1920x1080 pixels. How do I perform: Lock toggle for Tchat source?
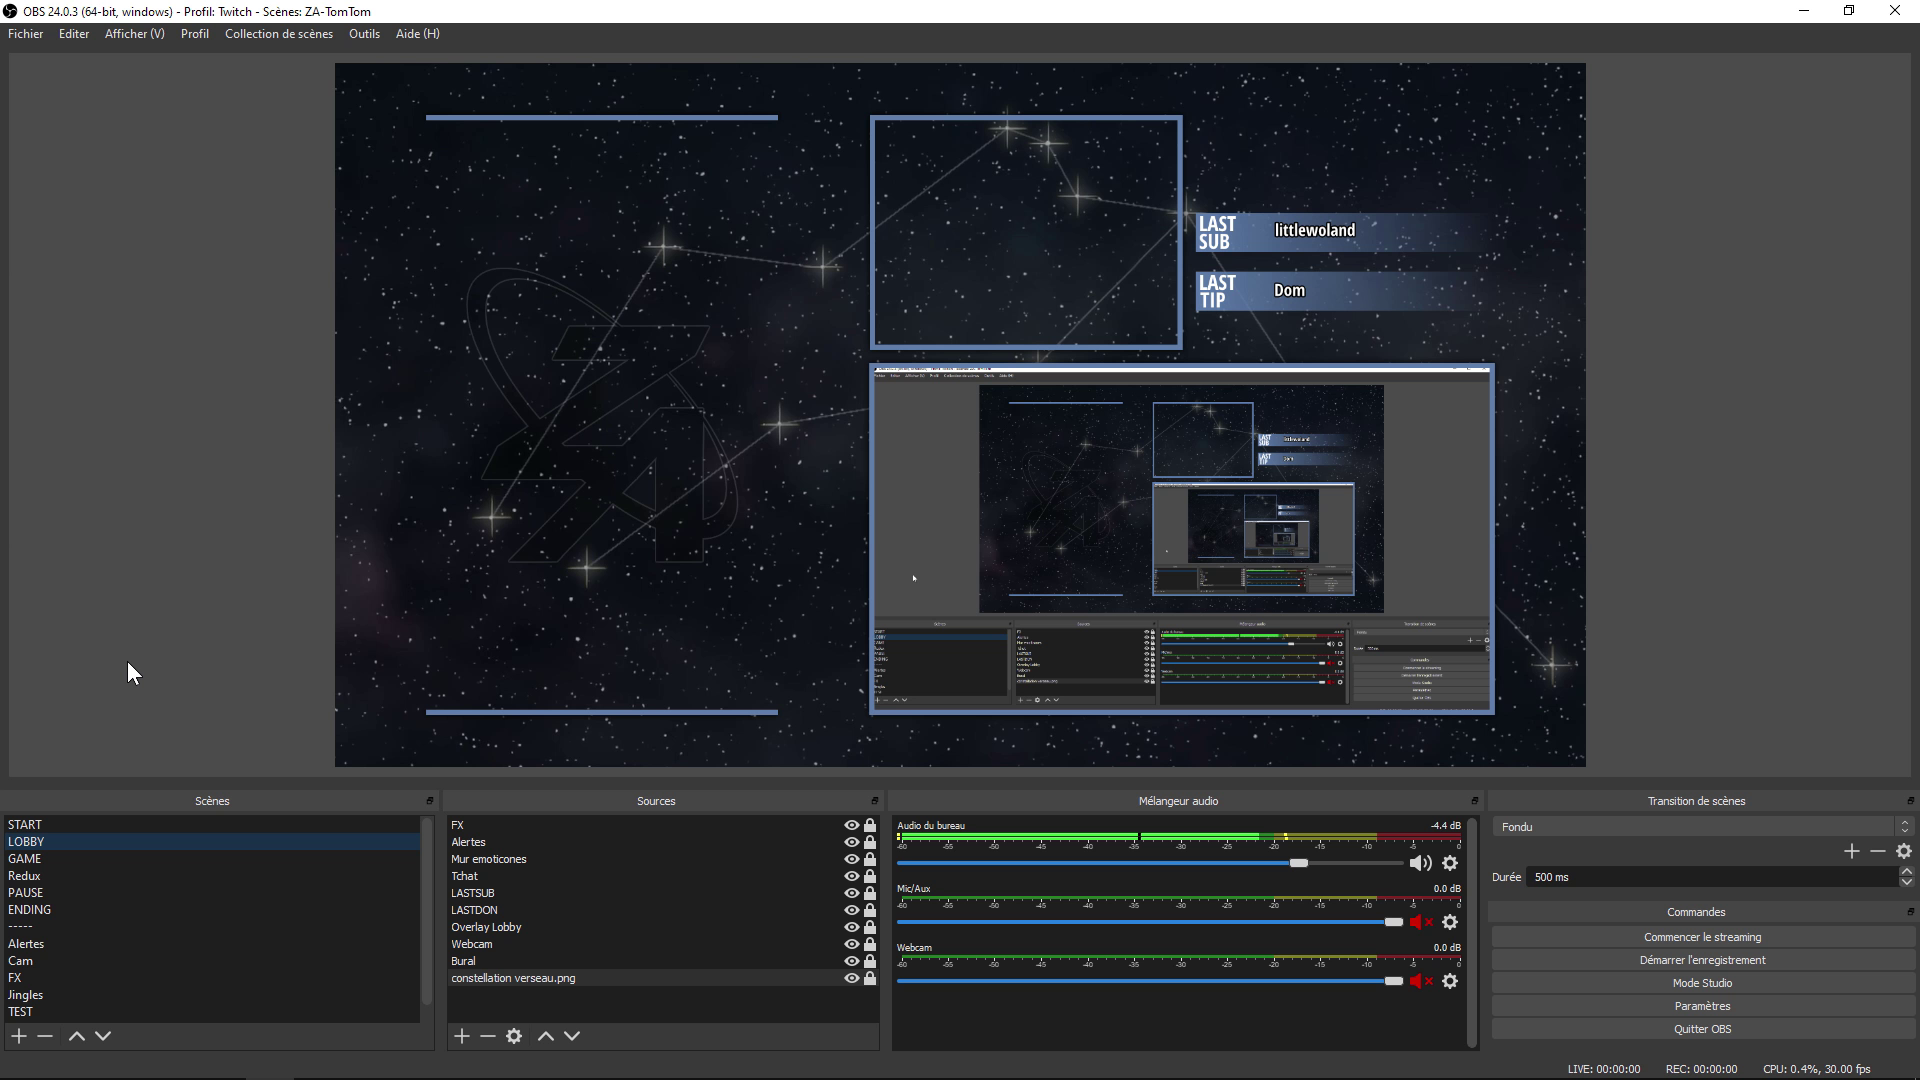870,876
